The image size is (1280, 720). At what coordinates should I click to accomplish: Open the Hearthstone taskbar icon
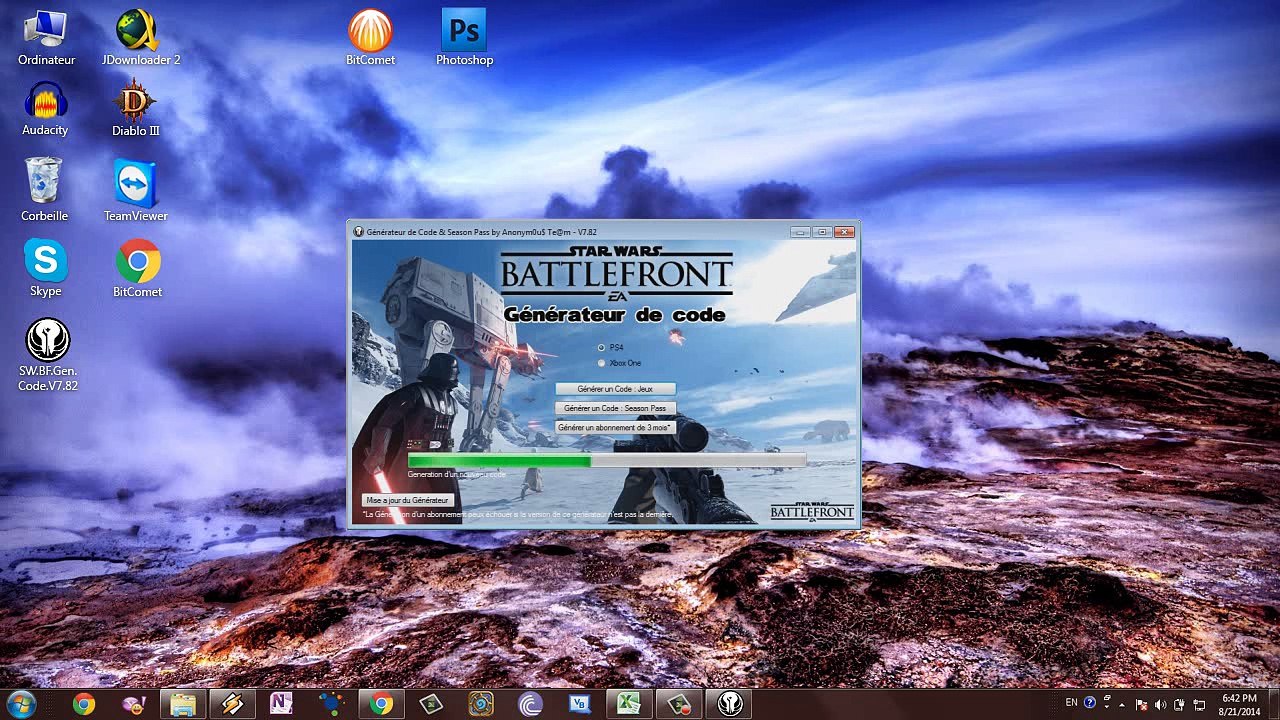click(481, 704)
